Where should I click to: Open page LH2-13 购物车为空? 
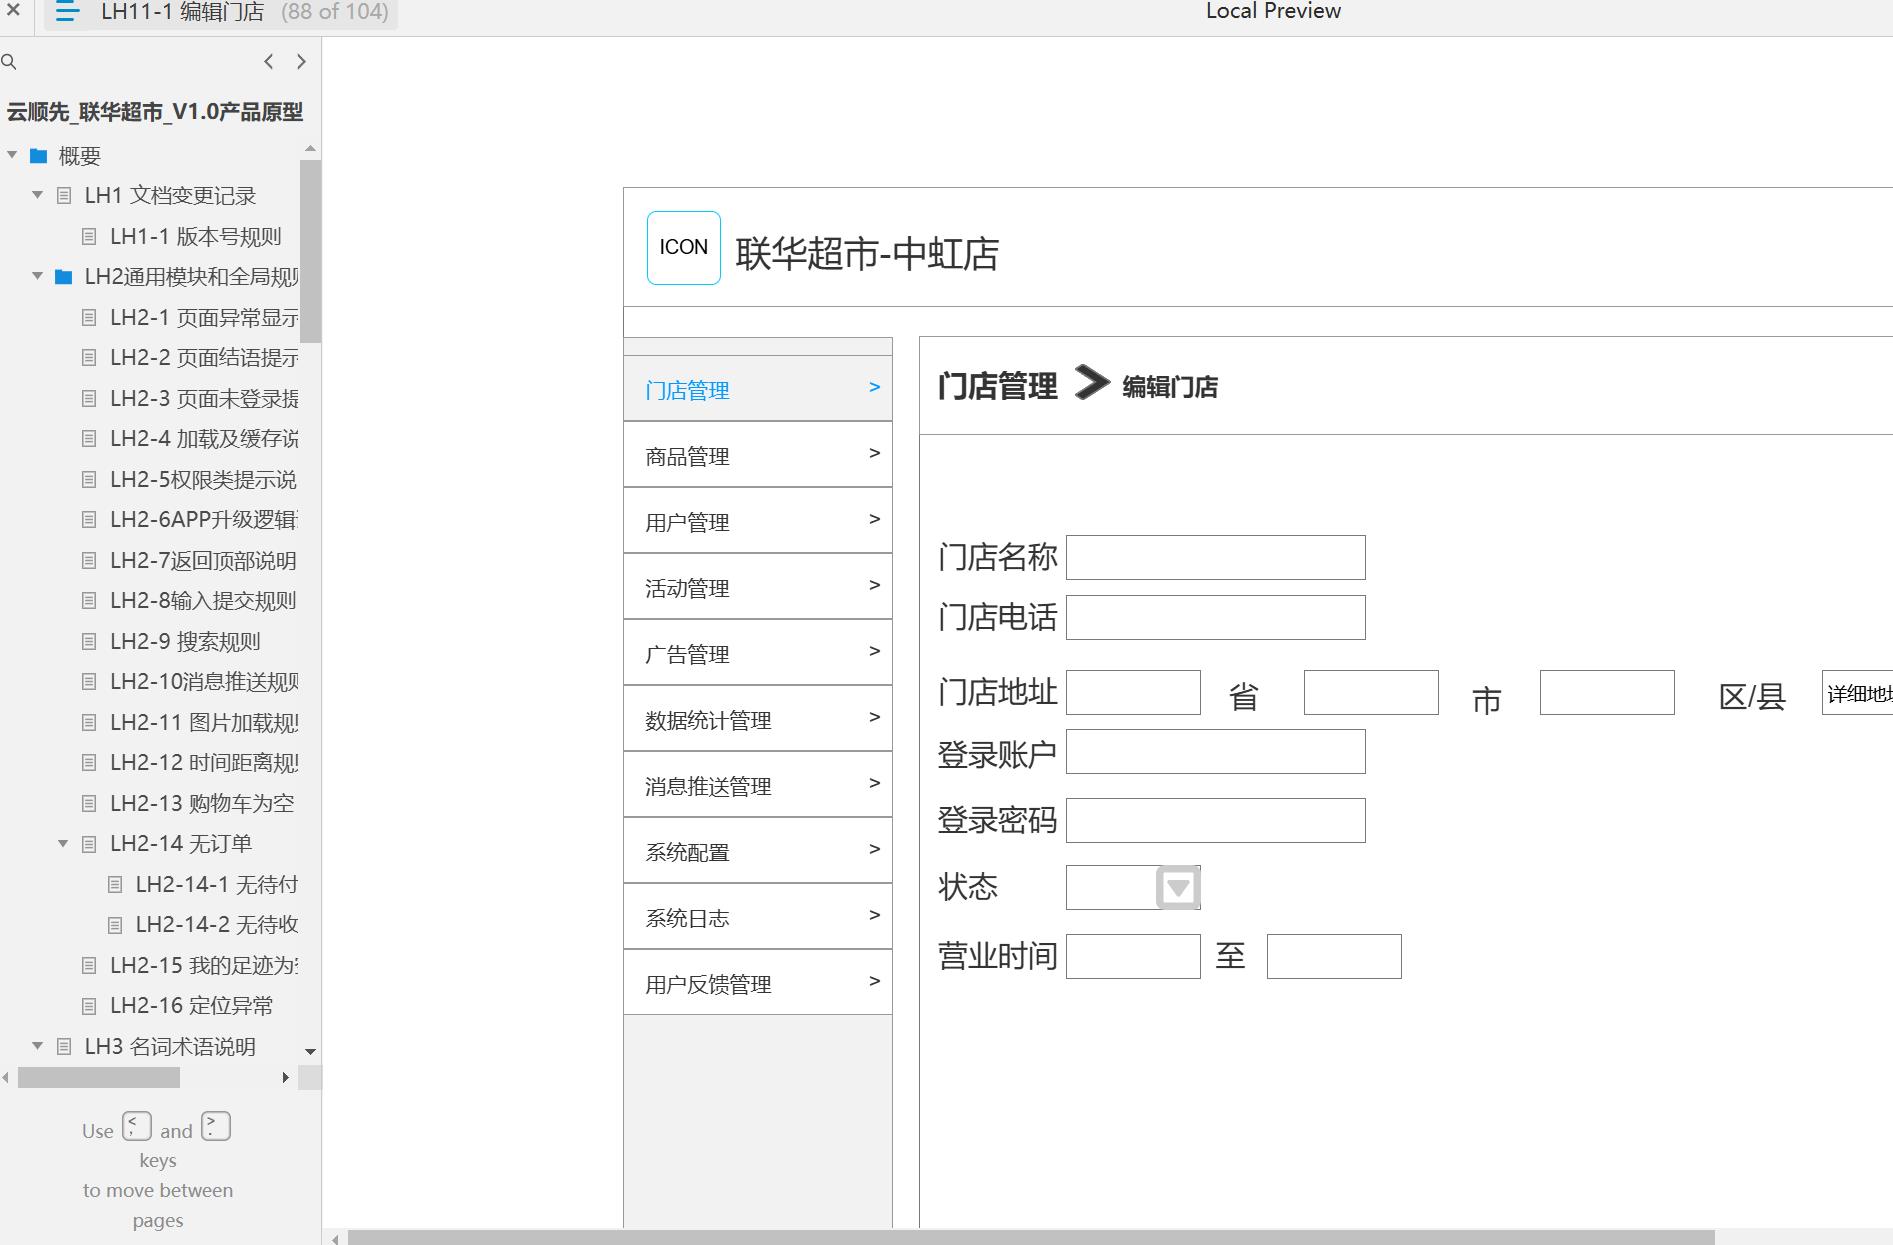[202, 804]
